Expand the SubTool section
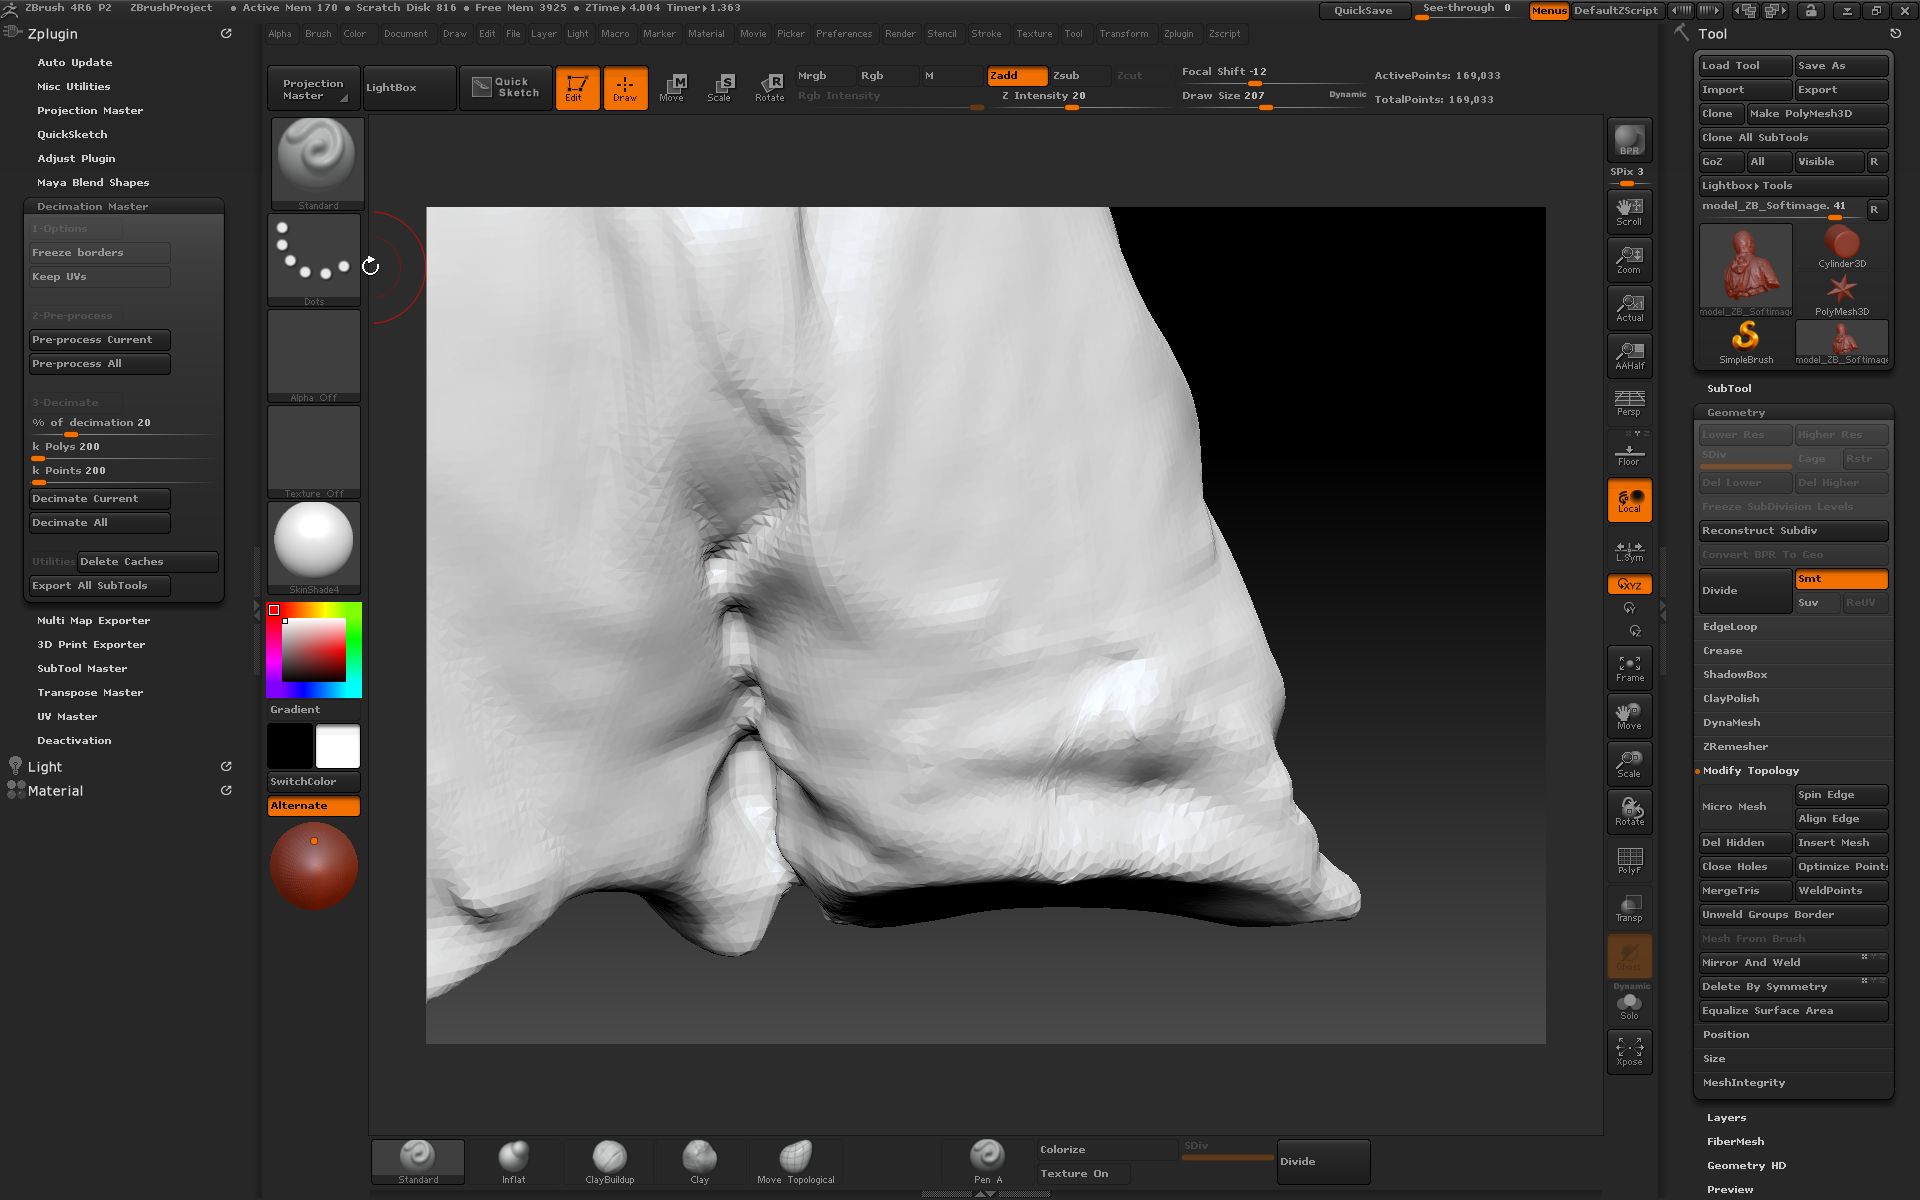This screenshot has width=1920, height=1200. tap(1729, 388)
